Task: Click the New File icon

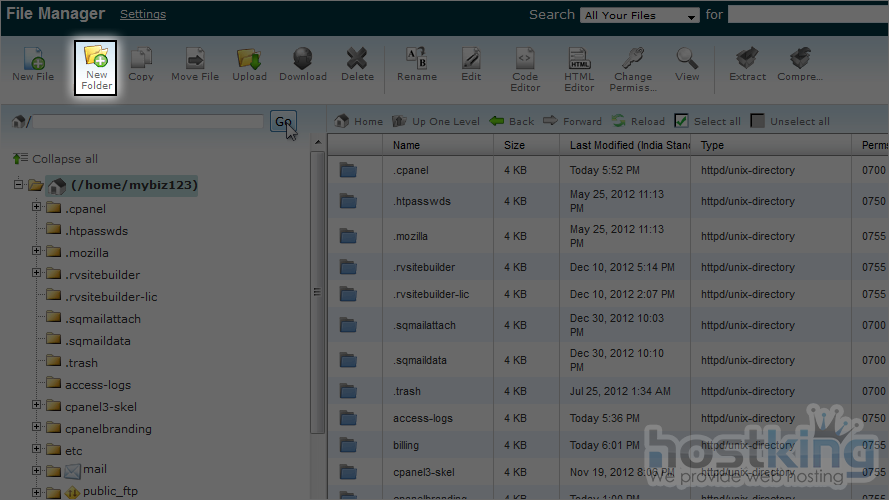Action: coord(33,64)
